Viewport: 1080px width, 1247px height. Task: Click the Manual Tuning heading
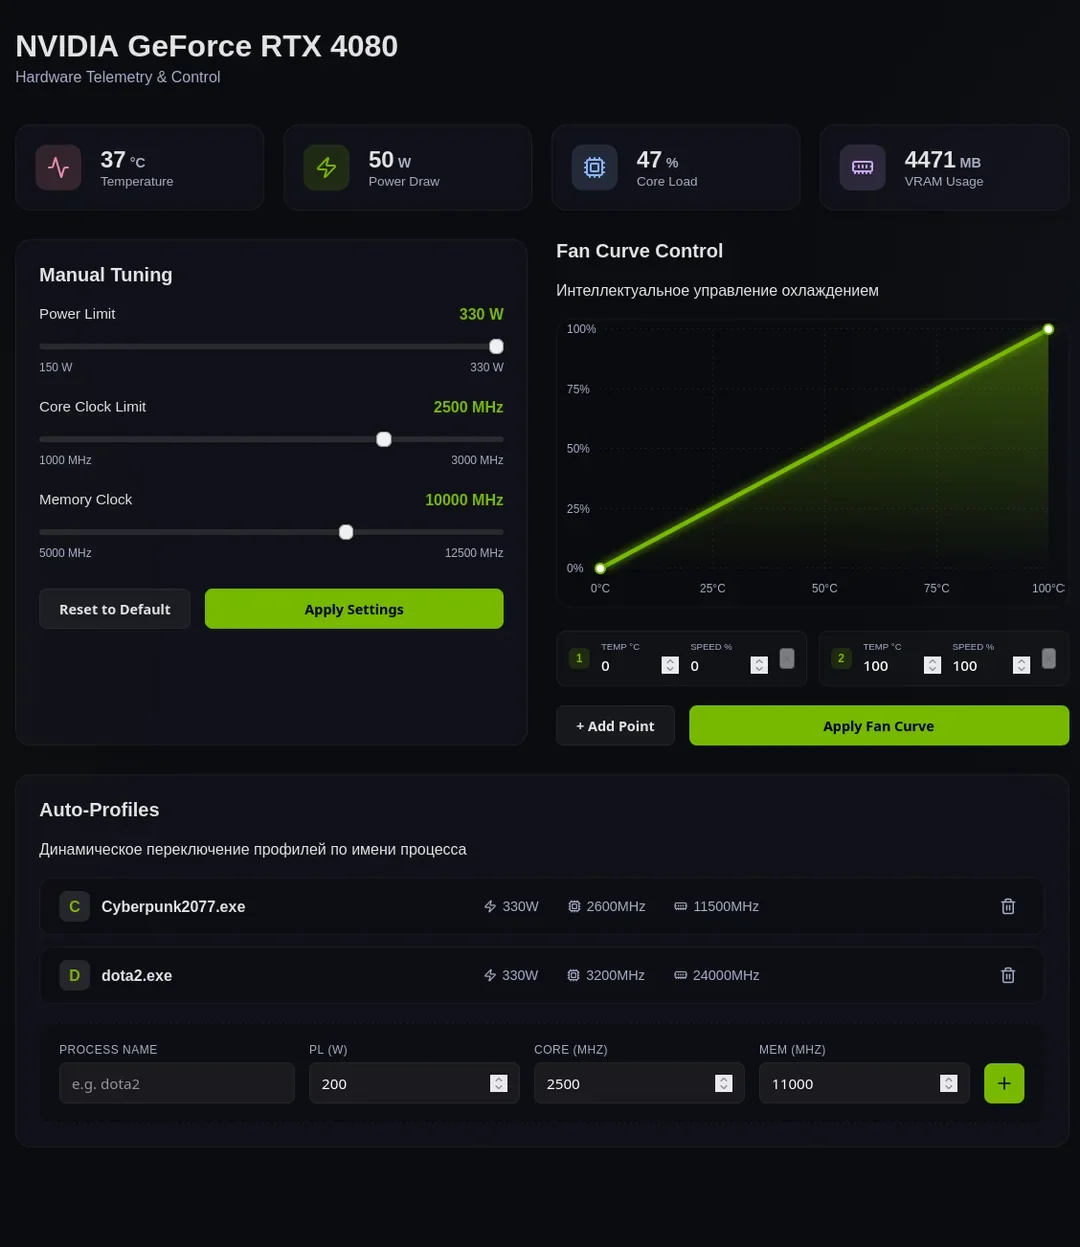coord(105,275)
